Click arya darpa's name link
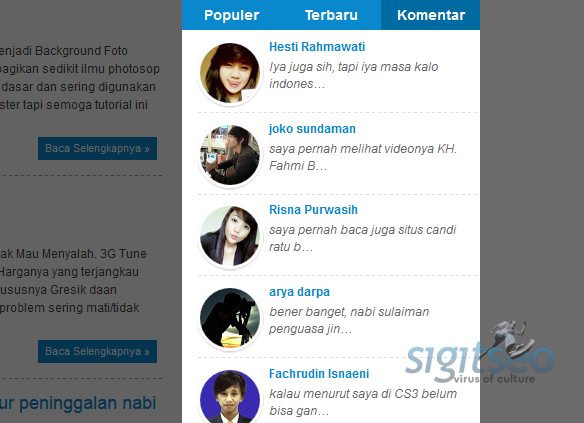584x423 pixels. point(299,292)
